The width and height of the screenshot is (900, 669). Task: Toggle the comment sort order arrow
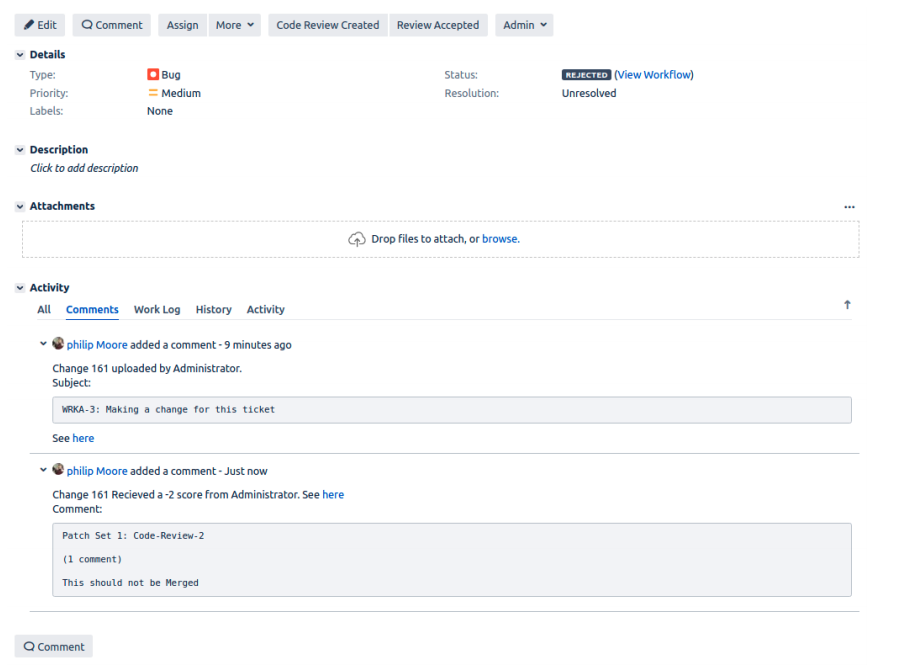click(847, 303)
